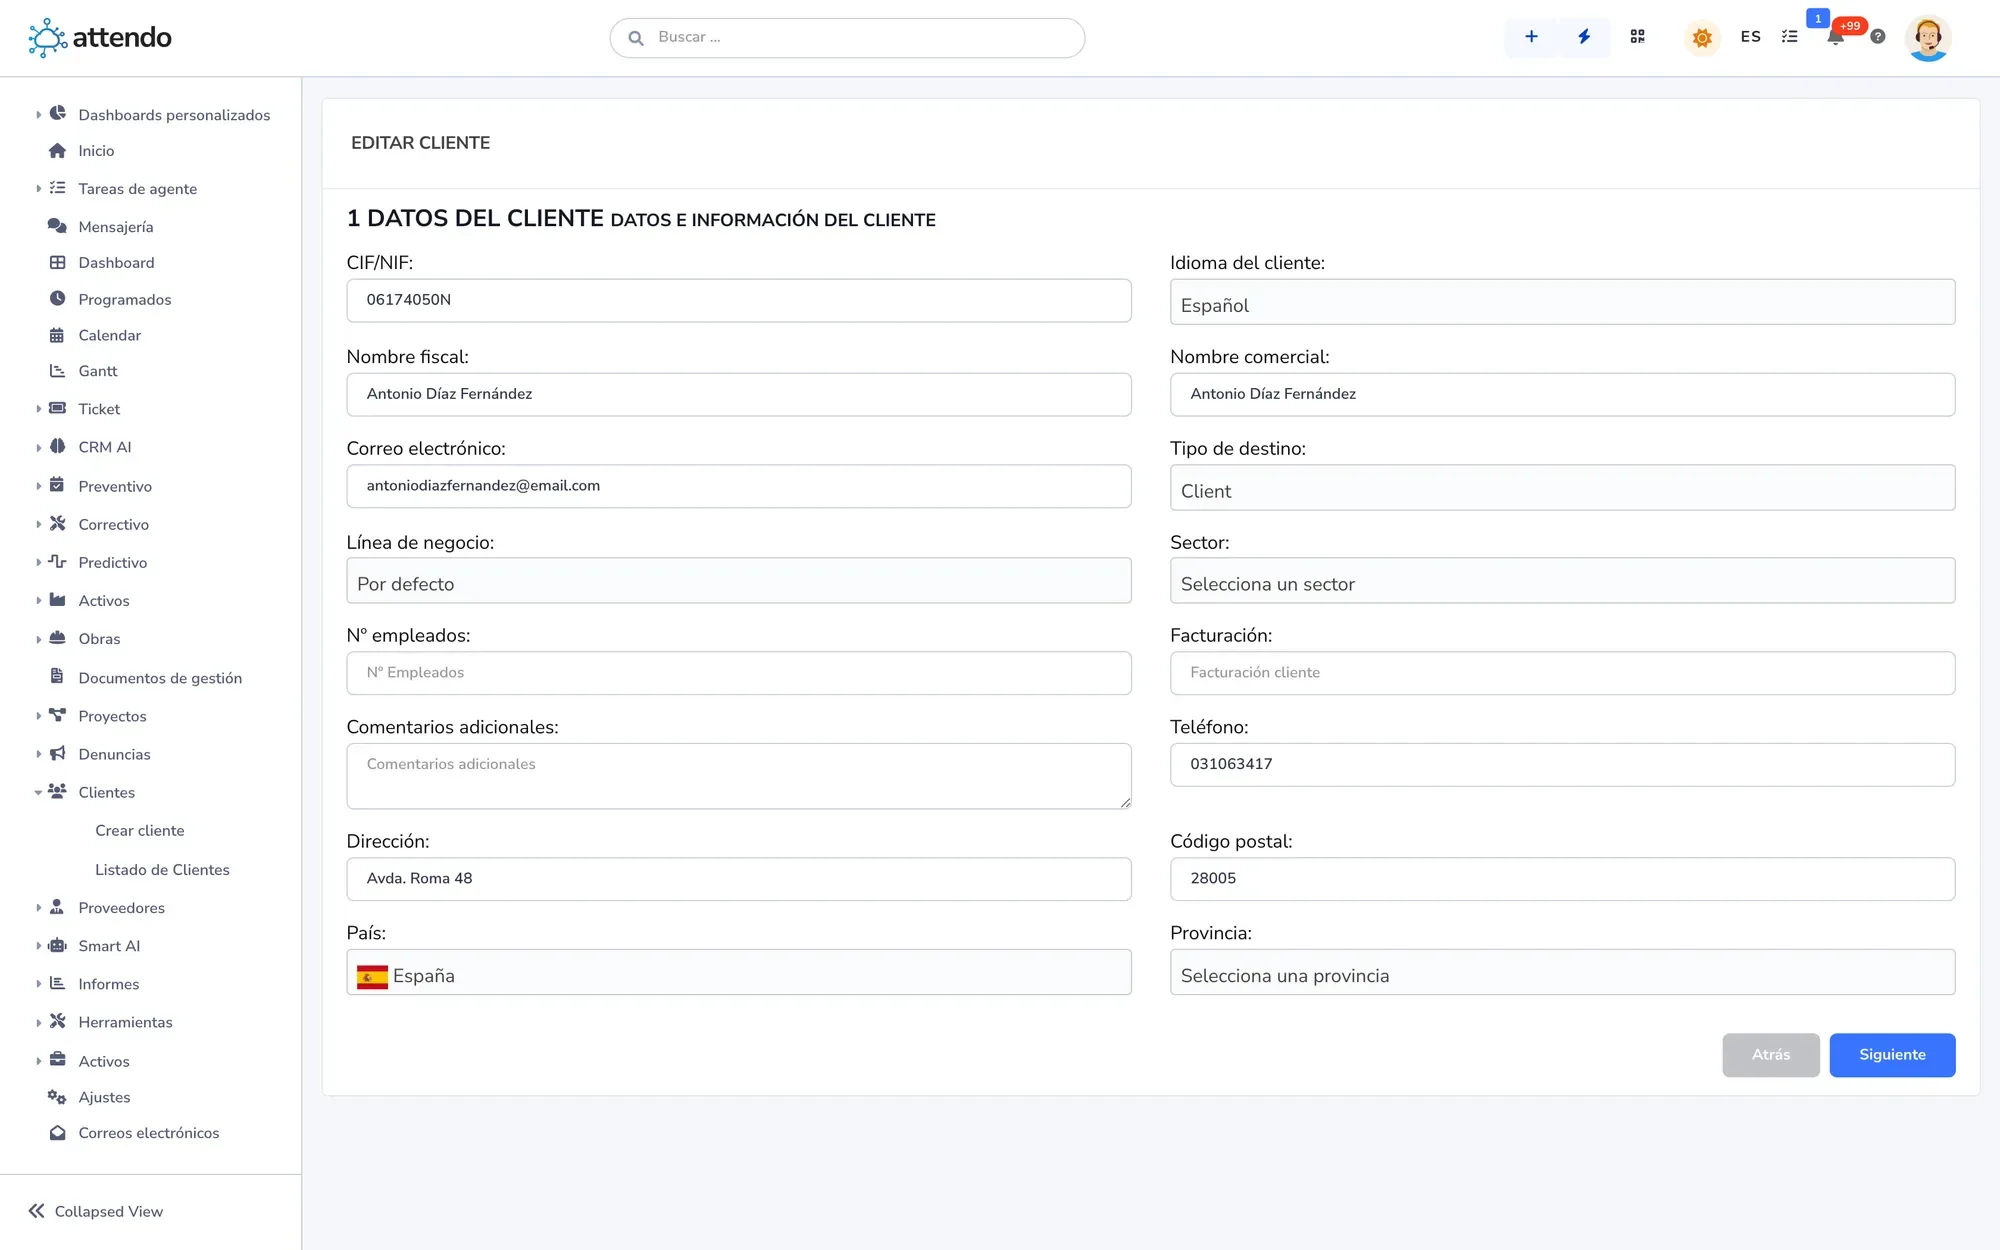Open the Sector selection dropdown
Viewport: 2000px width, 1250px height.
click(x=1562, y=581)
